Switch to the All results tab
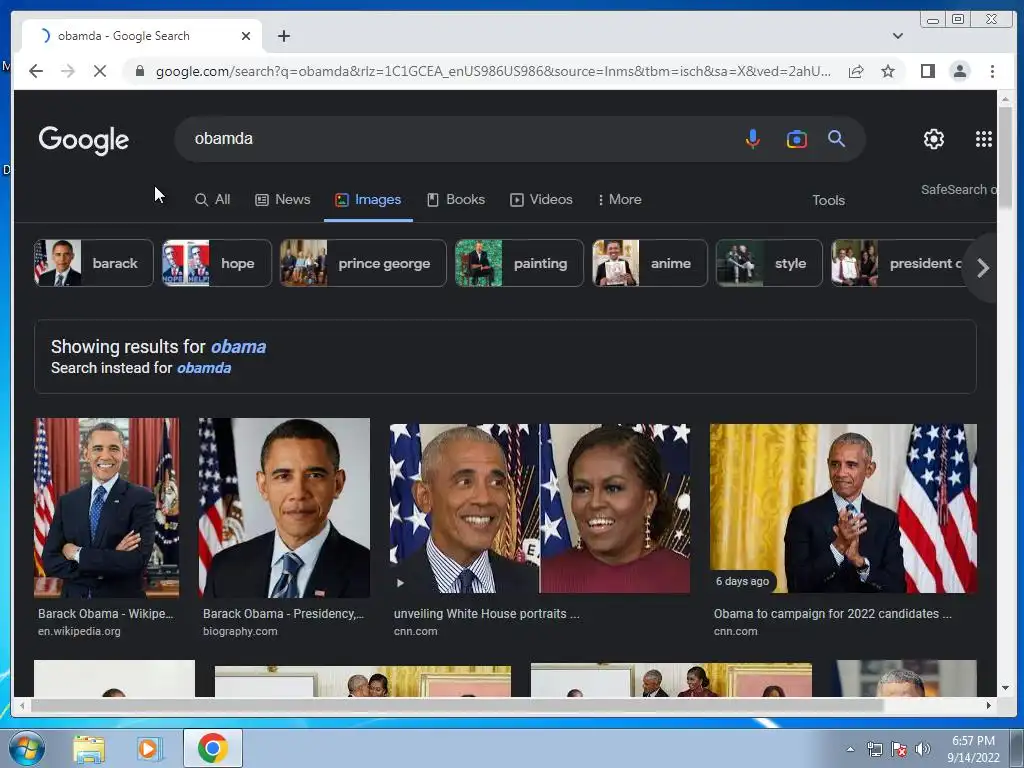Image resolution: width=1024 pixels, height=768 pixels. coord(213,199)
